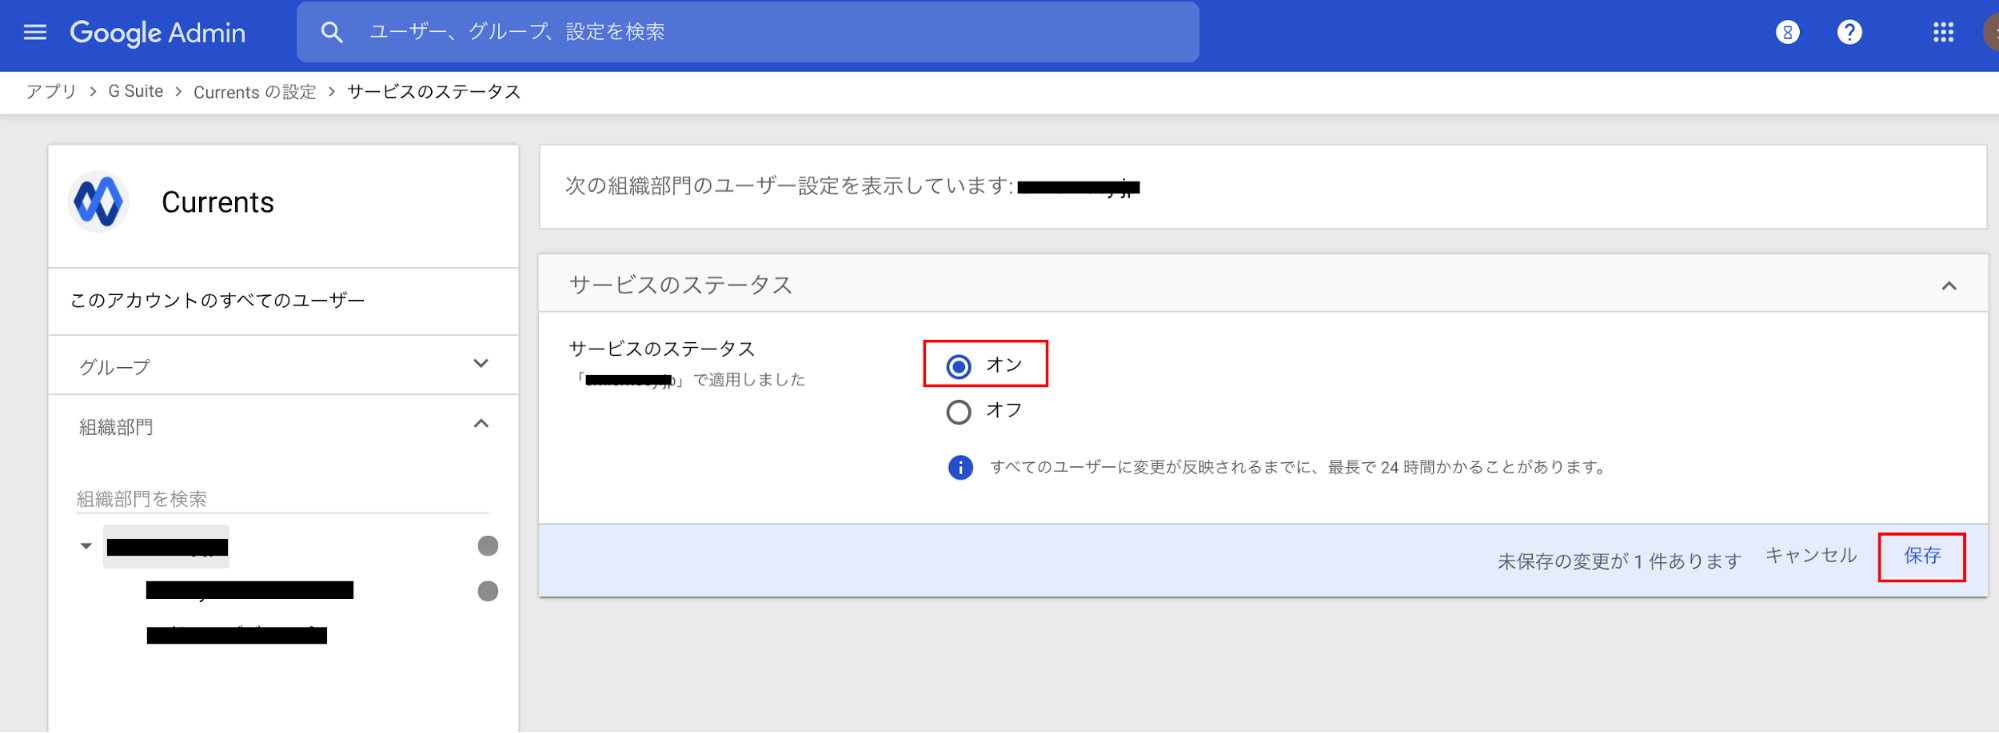Open the hourglass tasks icon

tap(1788, 32)
